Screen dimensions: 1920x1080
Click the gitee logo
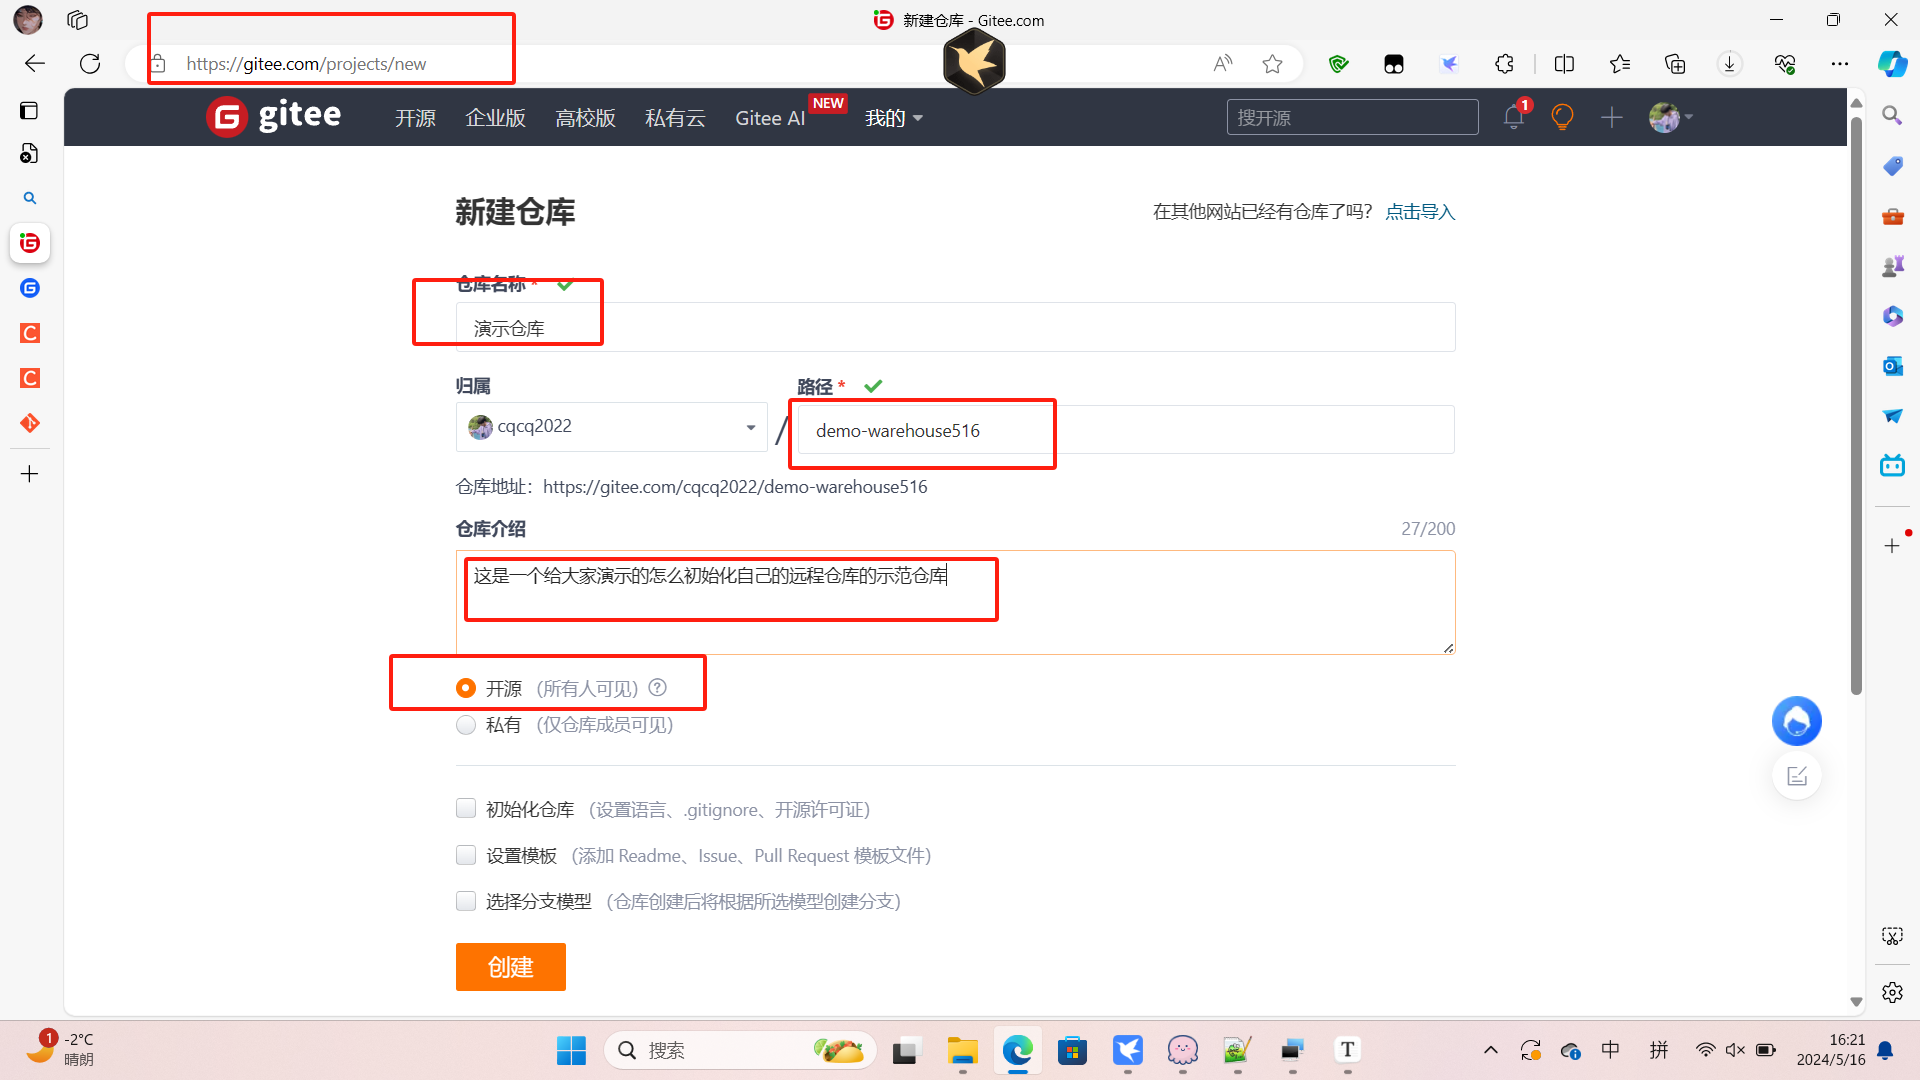point(274,116)
